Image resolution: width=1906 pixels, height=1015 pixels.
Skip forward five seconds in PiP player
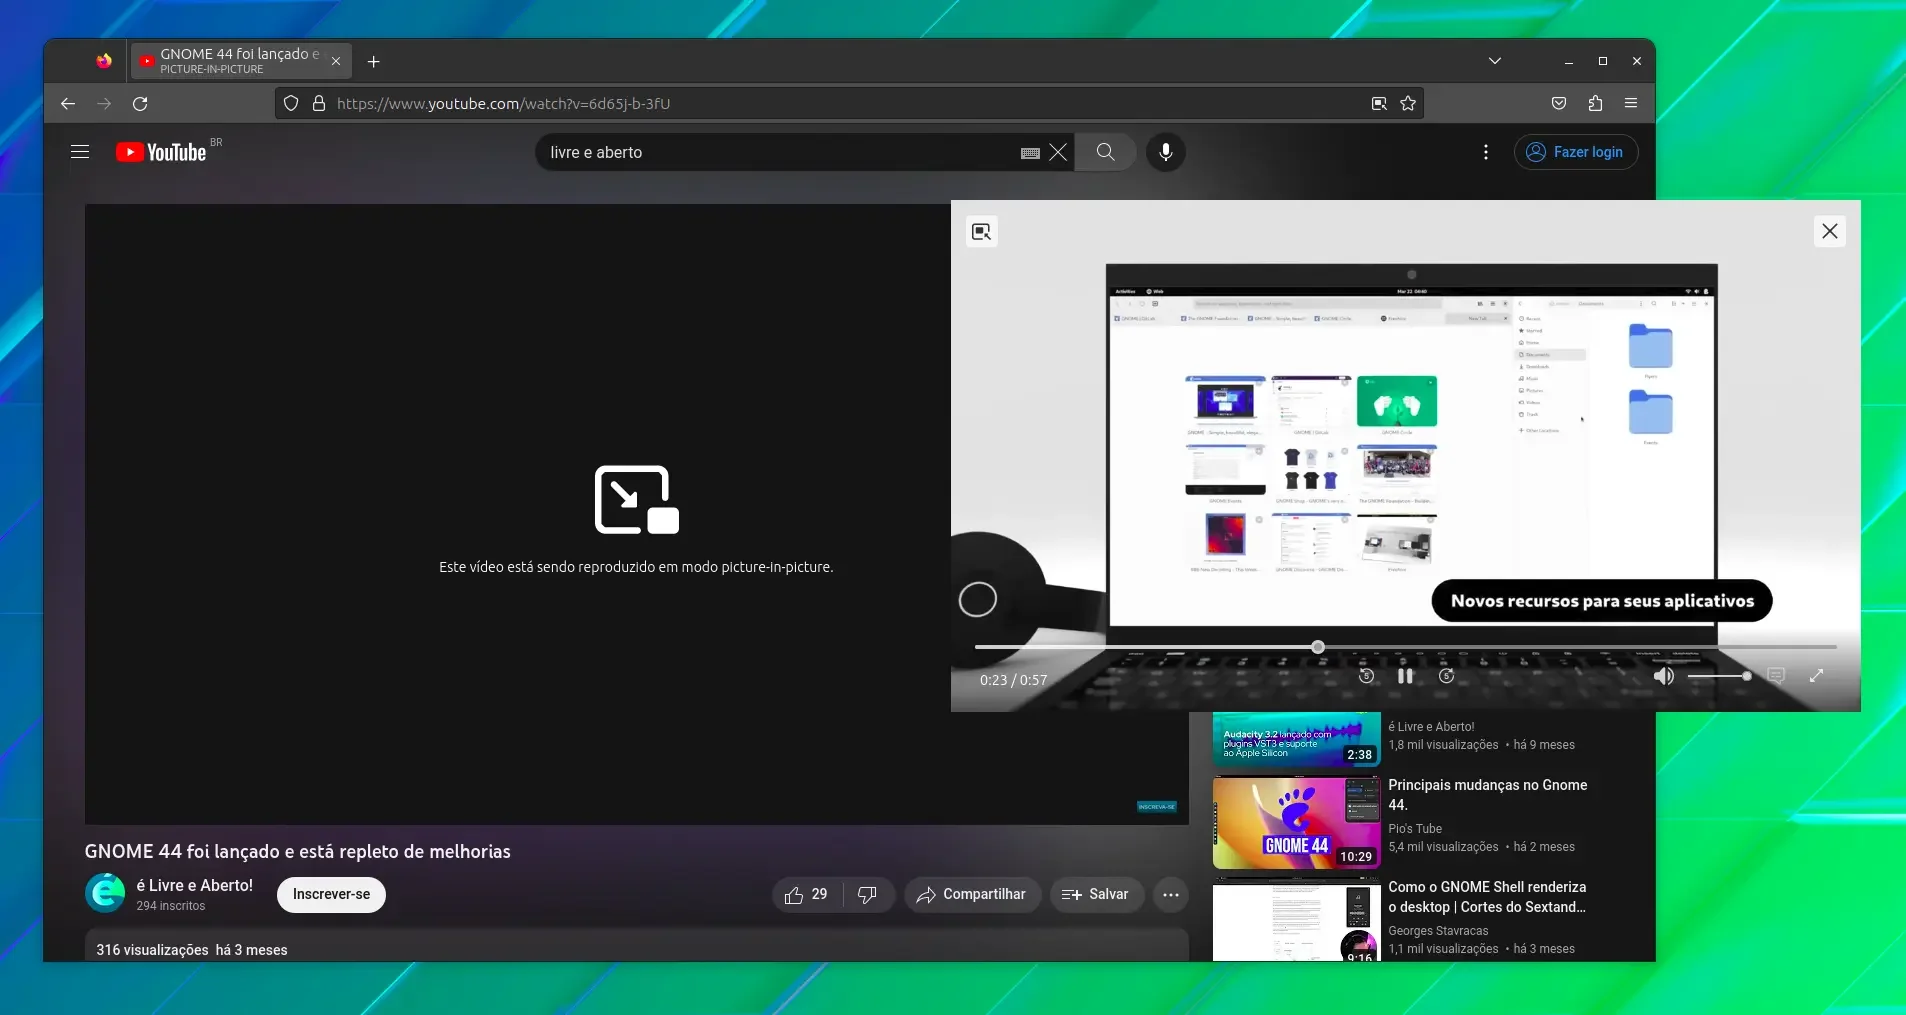pos(1446,676)
